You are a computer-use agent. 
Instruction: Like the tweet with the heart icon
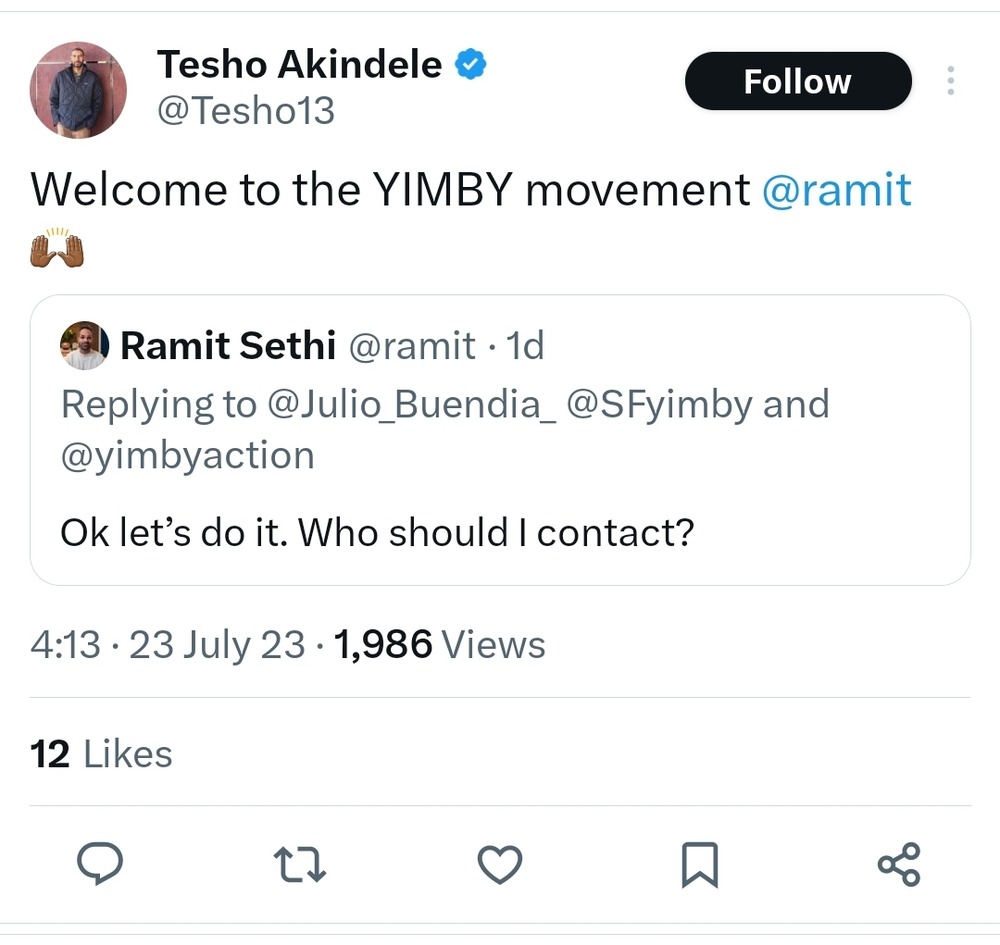click(500, 862)
